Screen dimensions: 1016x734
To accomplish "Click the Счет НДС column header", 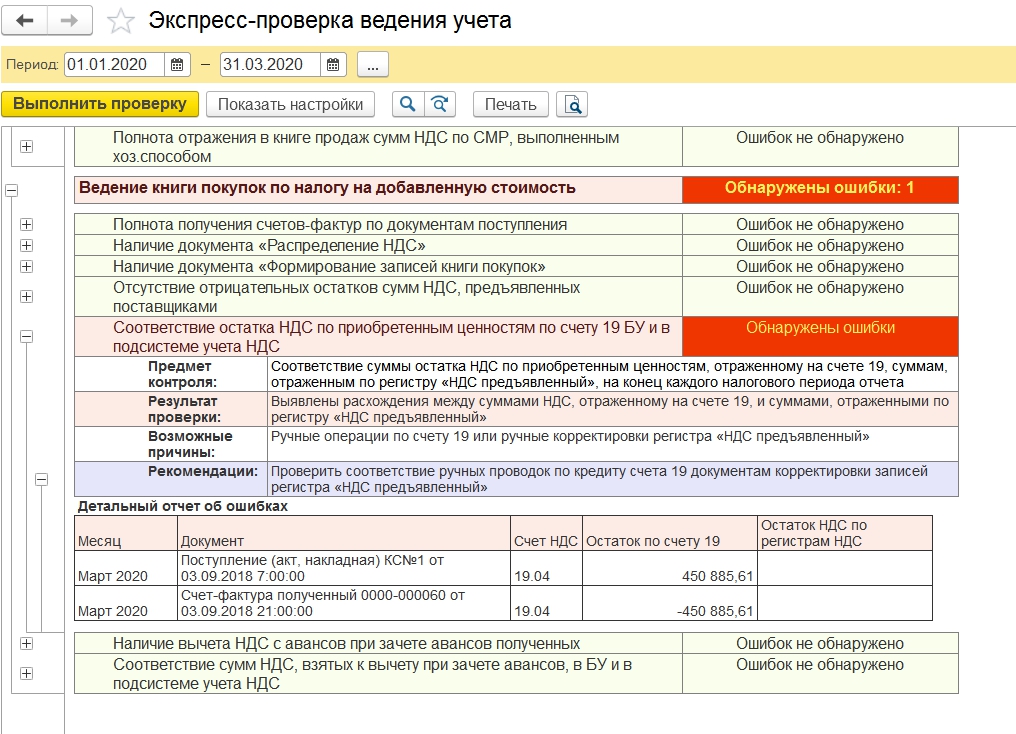I will click(x=546, y=533).
